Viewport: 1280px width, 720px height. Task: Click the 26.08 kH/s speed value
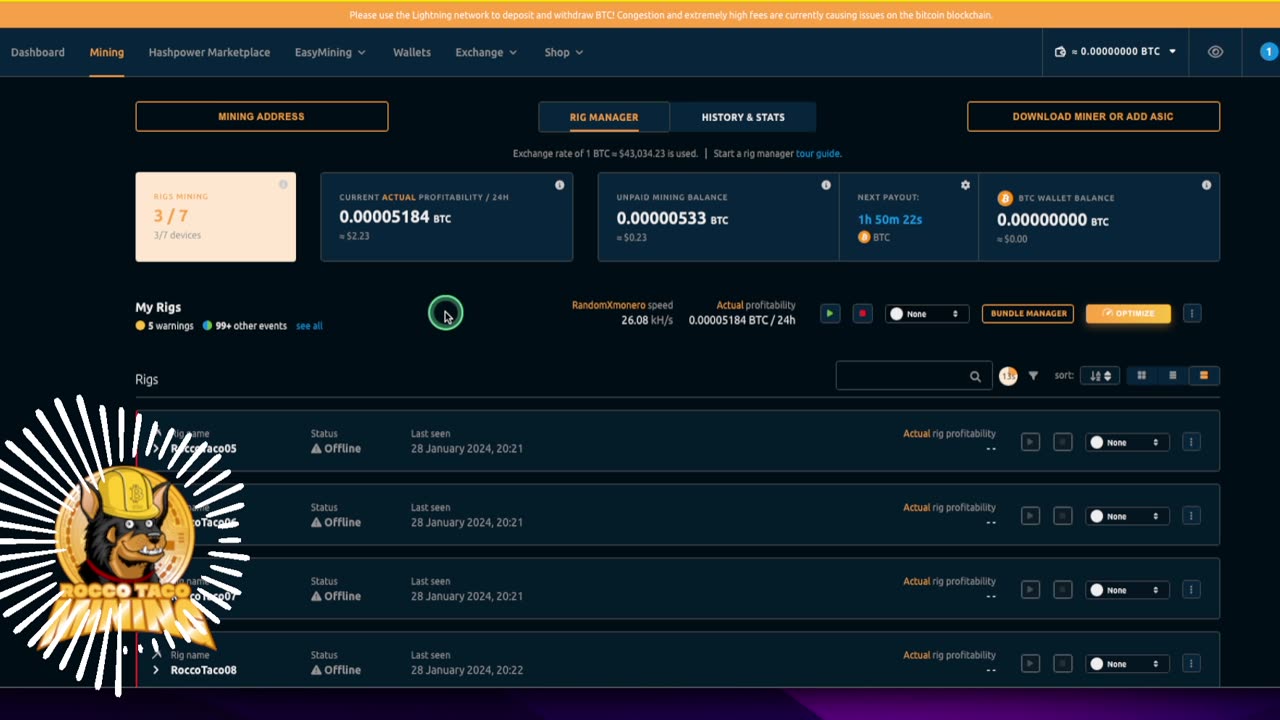pyautogui.click(x=647, y=320)
